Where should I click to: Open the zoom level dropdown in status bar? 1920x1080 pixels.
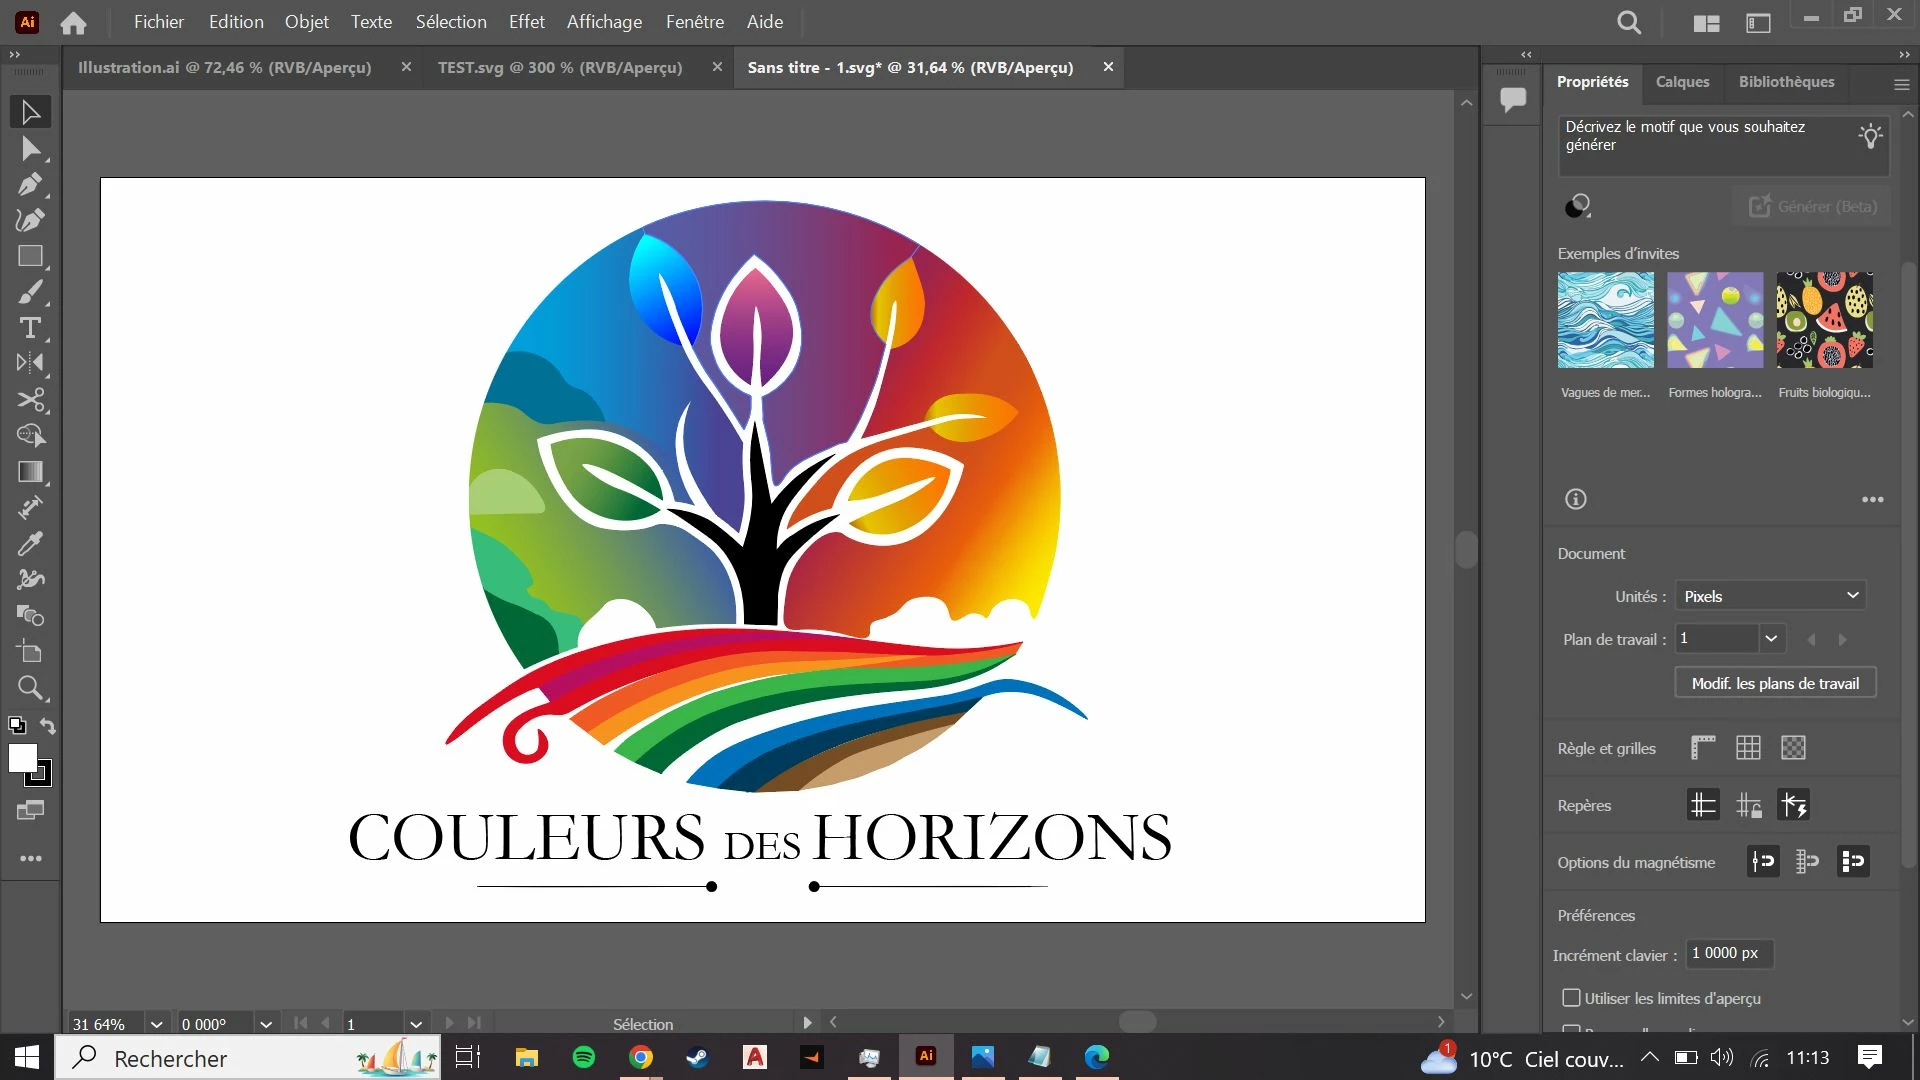coord(156,1024)
